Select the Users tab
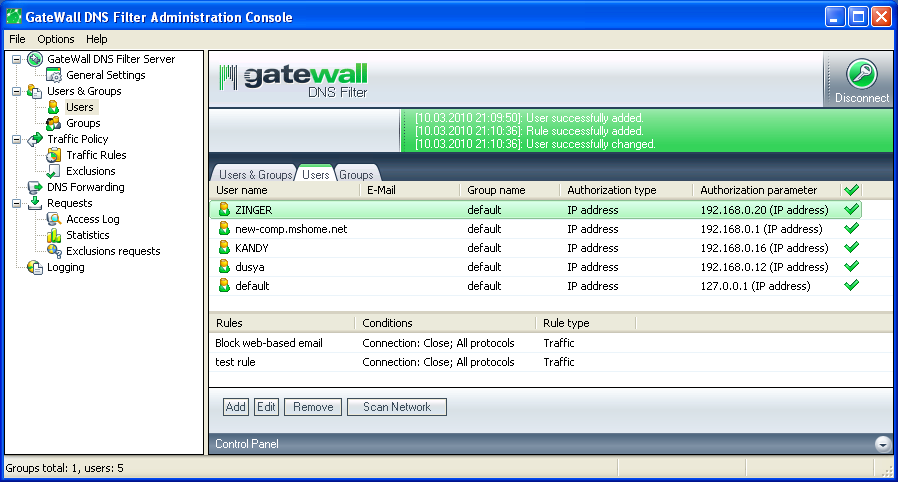 click(316, 175)
